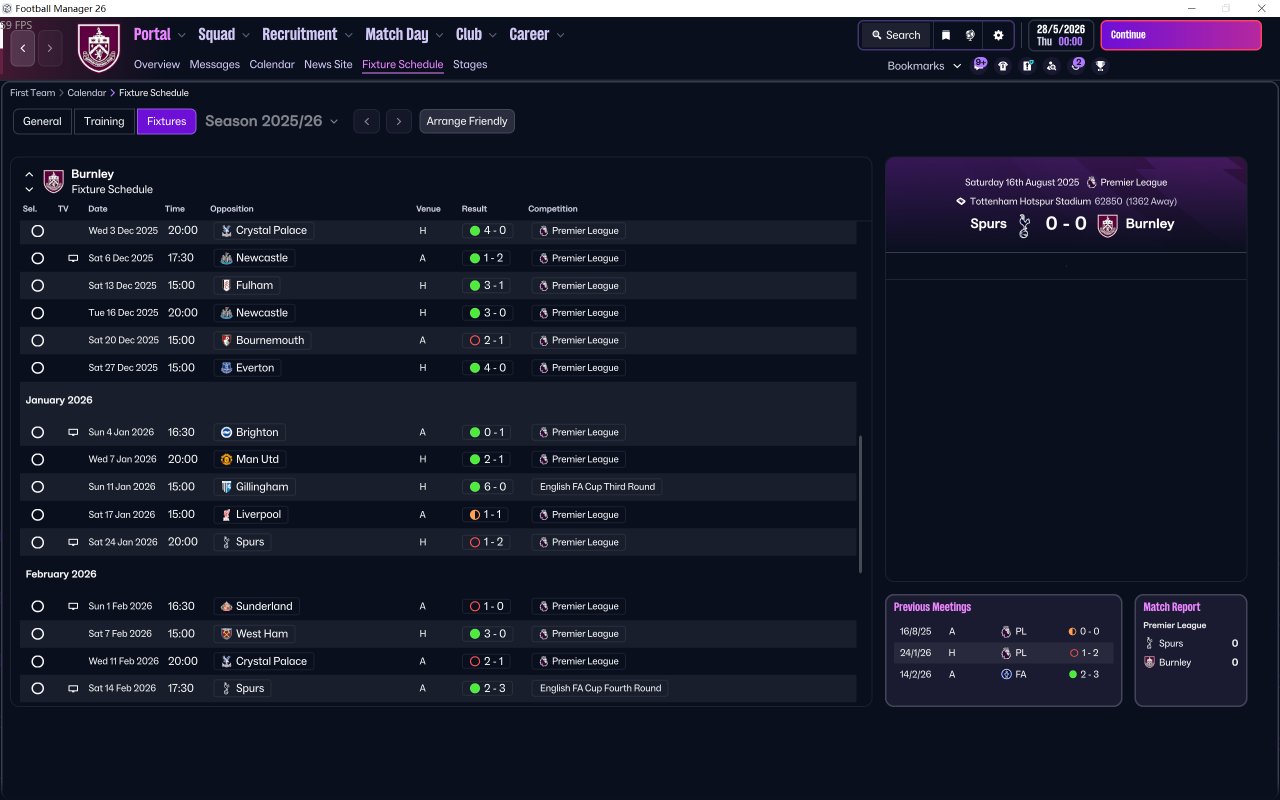Select the West Ham fixture radio button
1280x800 pixels.
(x=38, y=634)
